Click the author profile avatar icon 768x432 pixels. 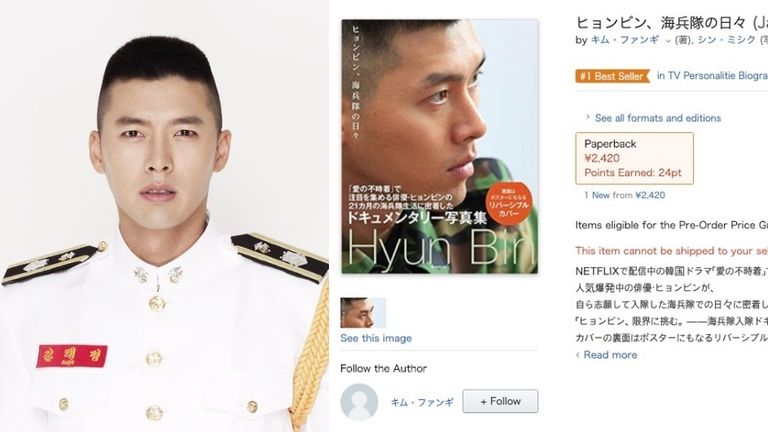coord(359,402)
